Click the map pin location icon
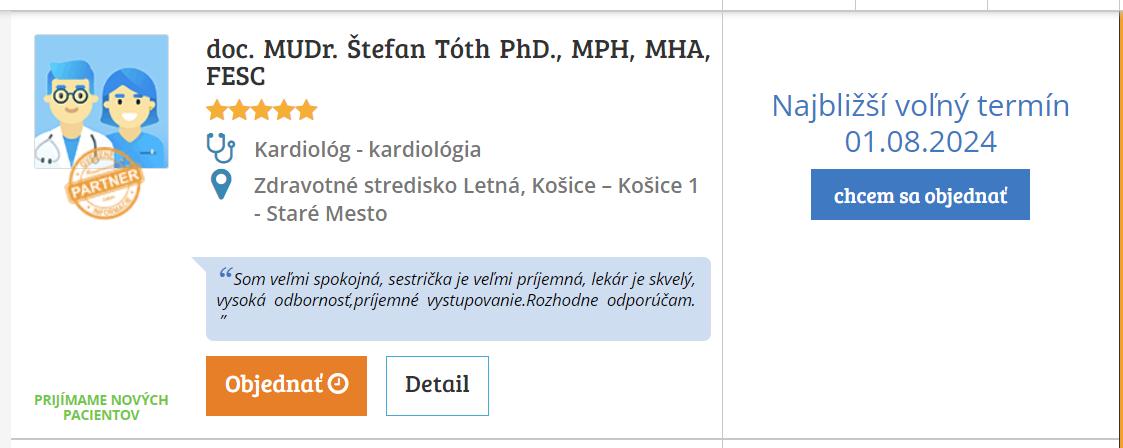 coord(221,185)
